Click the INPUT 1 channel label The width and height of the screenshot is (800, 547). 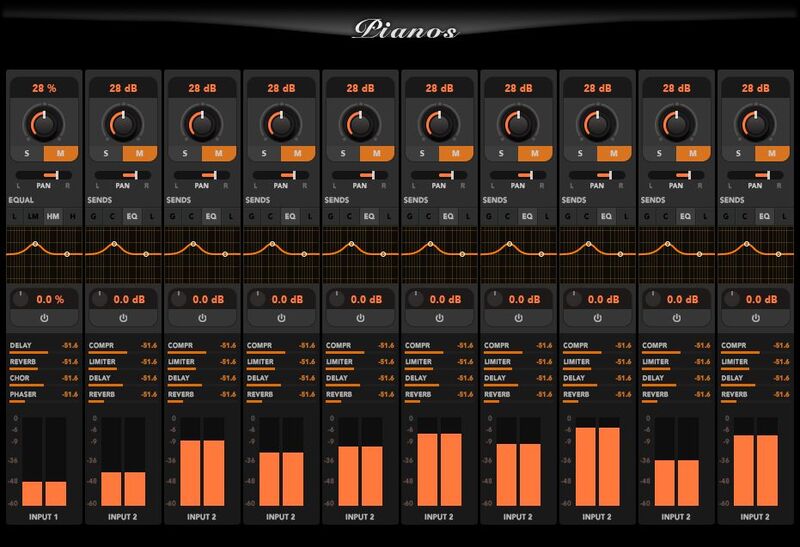click(x=43, y=517)
